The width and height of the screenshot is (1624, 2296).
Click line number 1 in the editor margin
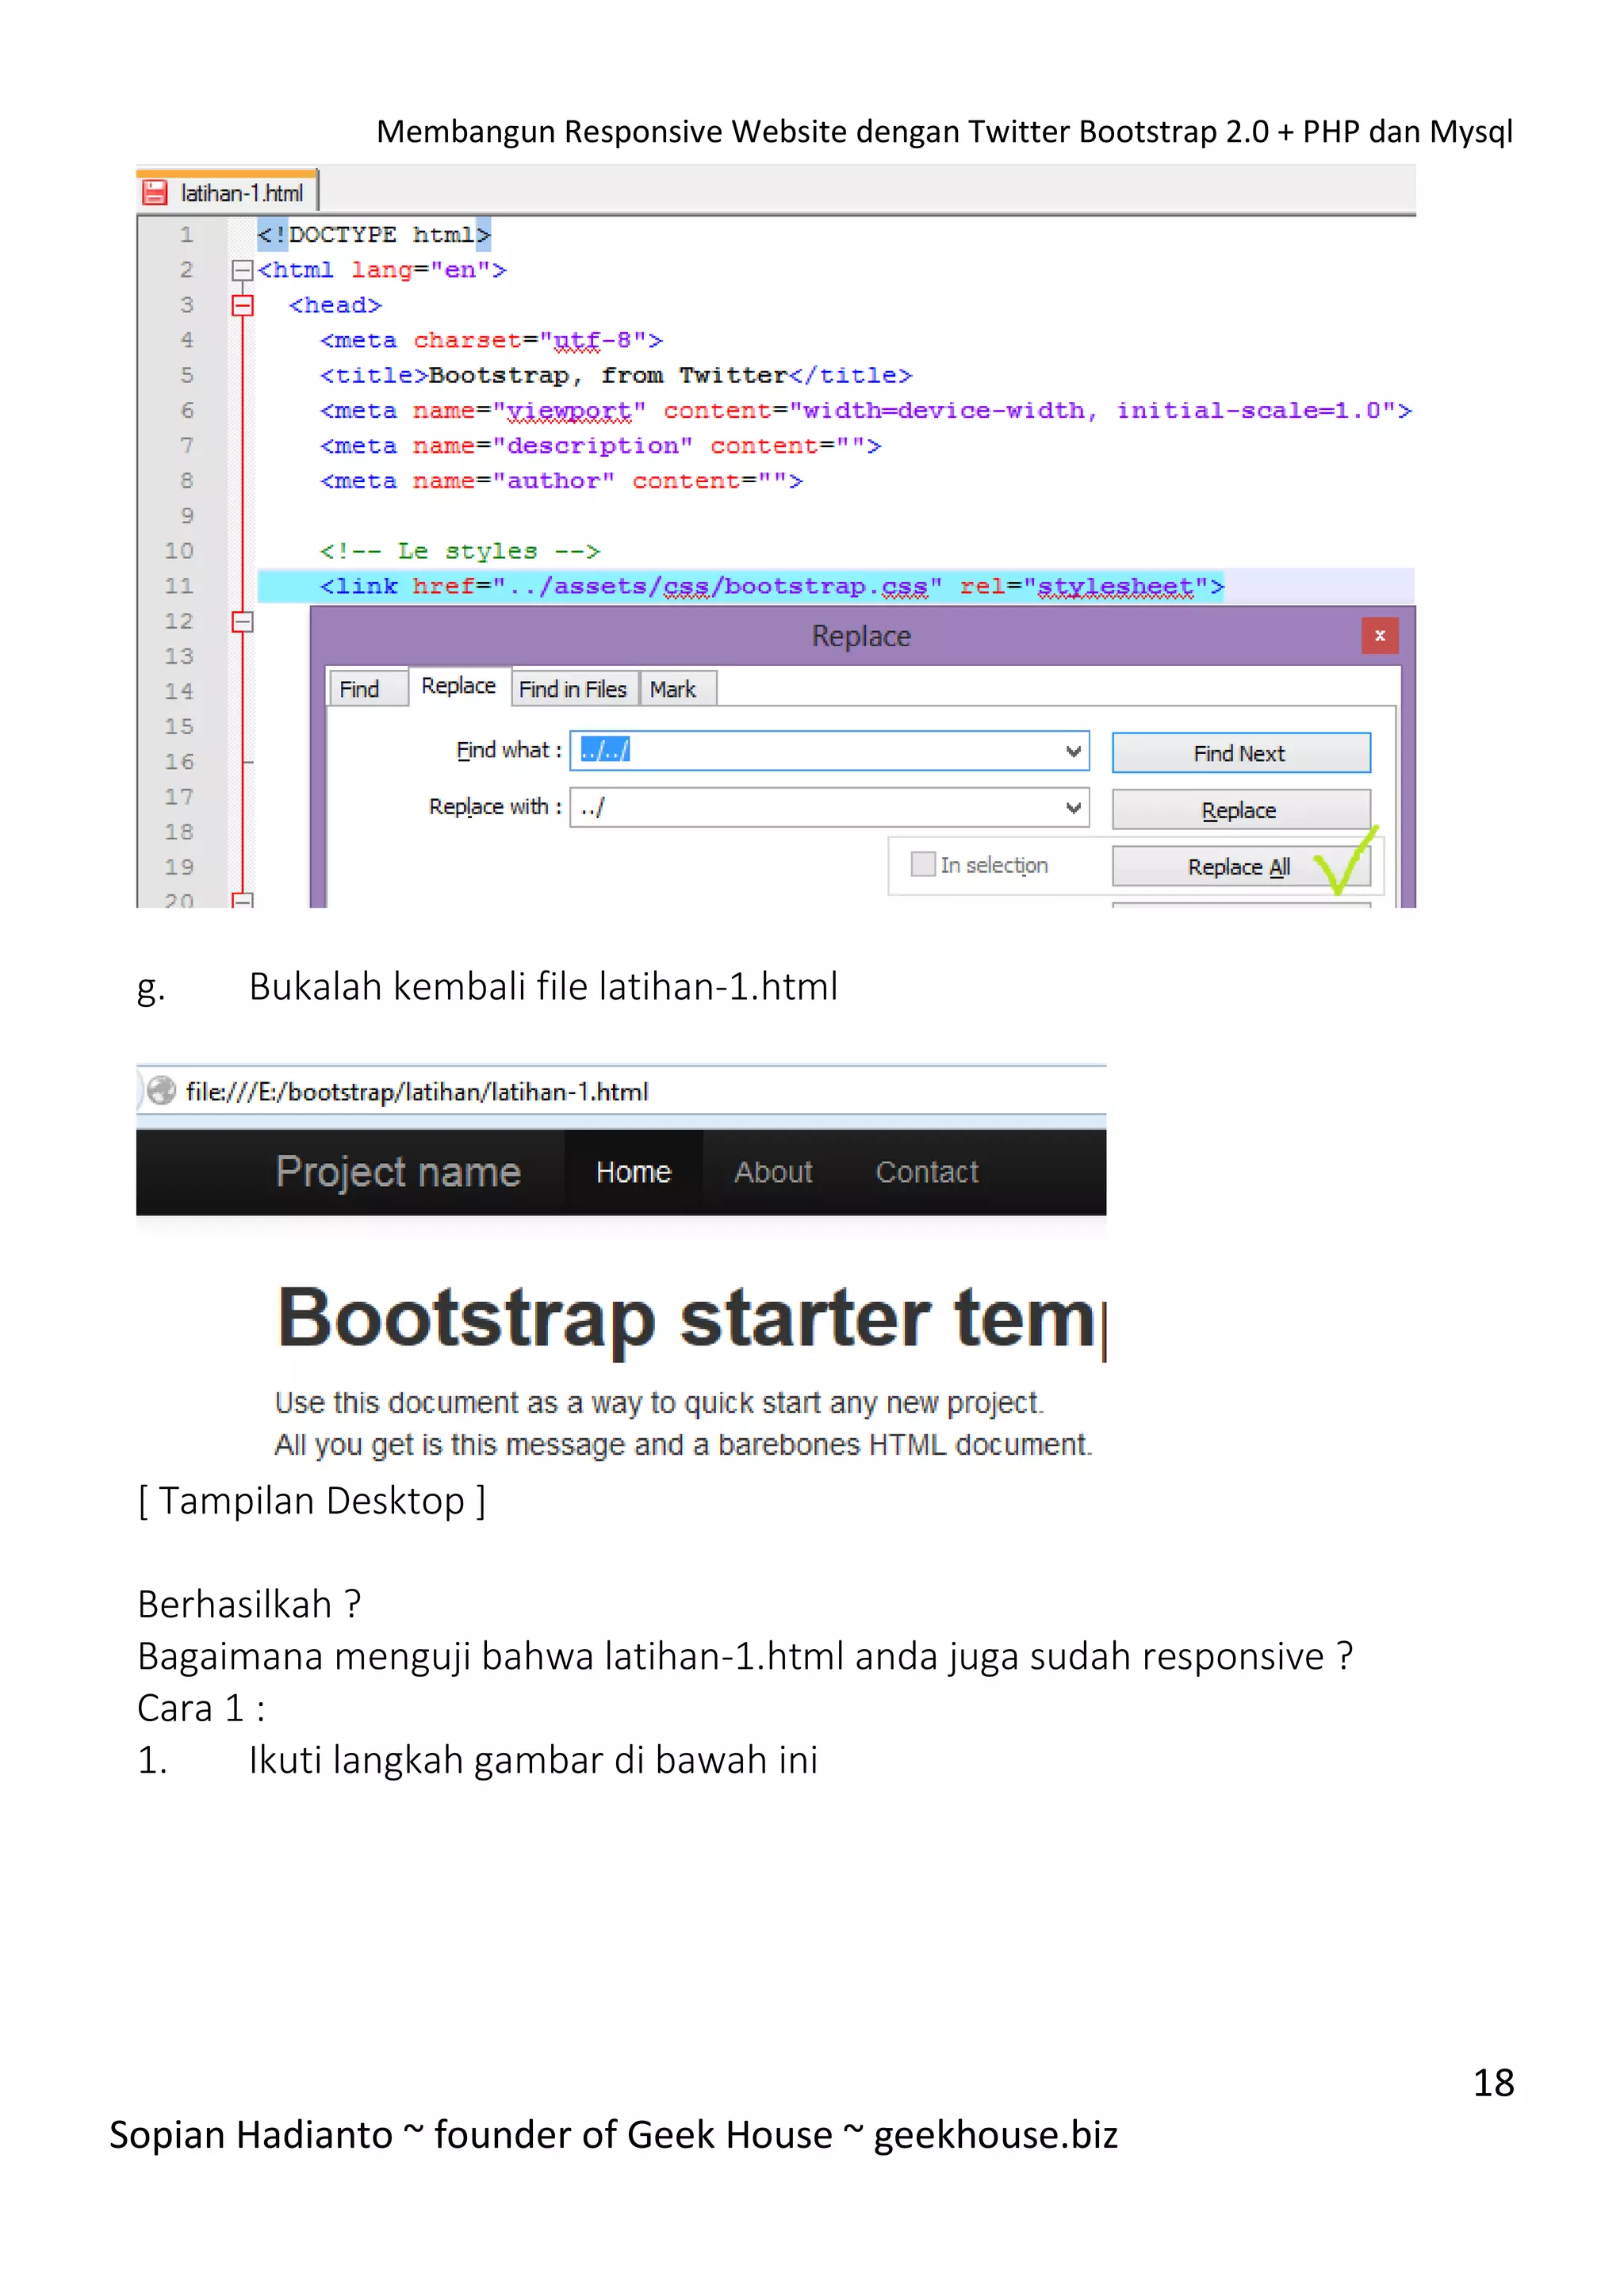coord(186,235)
